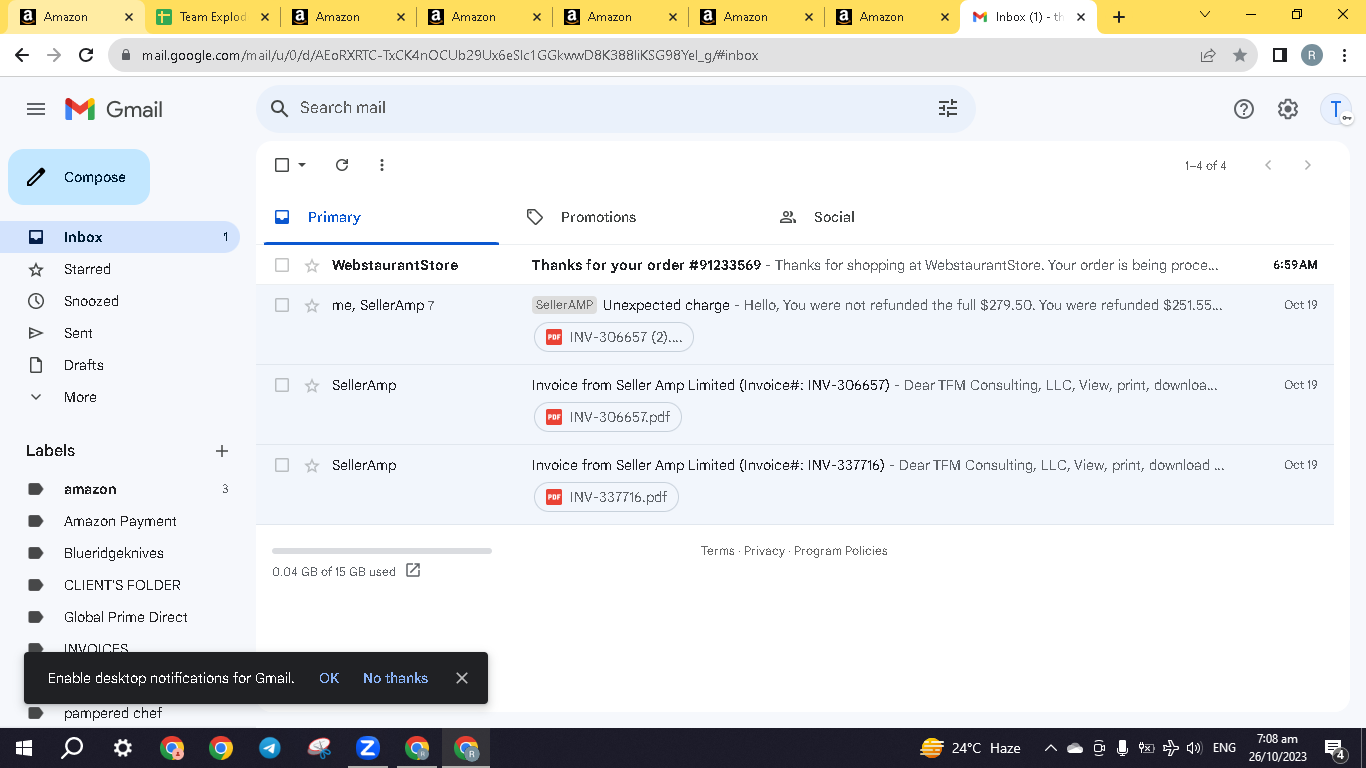Open the Amazon Payment label
Screen dimensions: 1366x768
point(120,521)
